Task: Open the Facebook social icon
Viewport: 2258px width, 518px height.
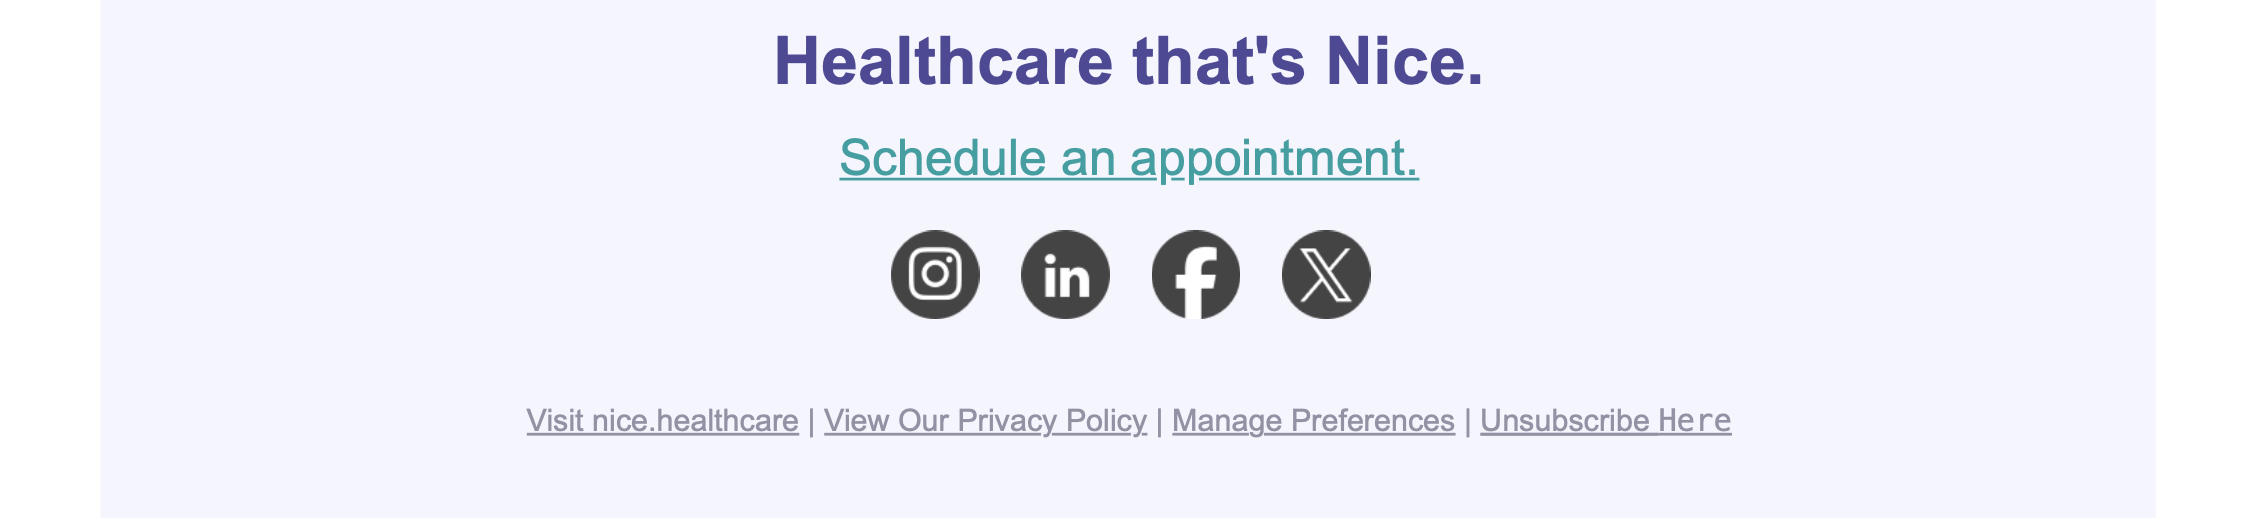Action: point(1196,275)
